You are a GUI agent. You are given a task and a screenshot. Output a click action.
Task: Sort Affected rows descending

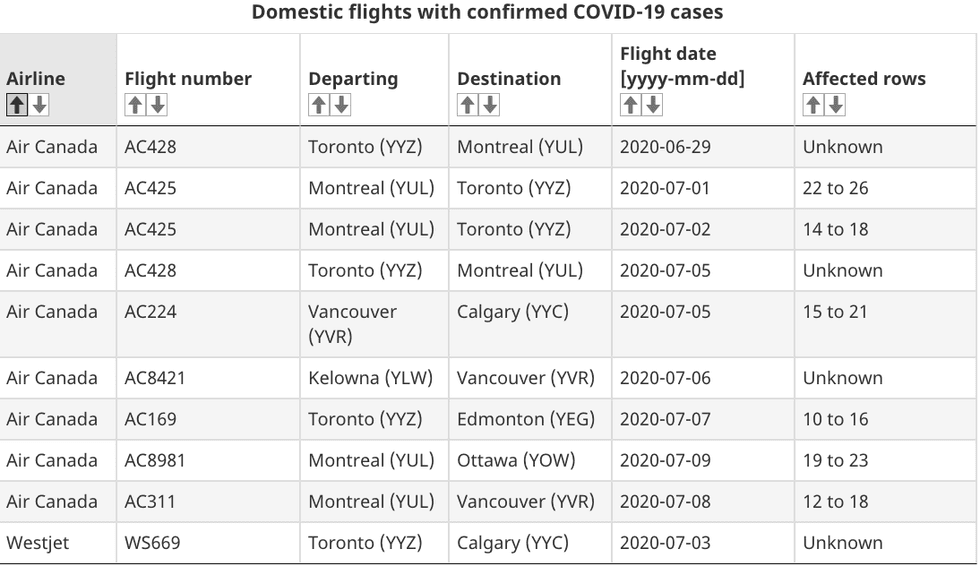coord(836,105)
